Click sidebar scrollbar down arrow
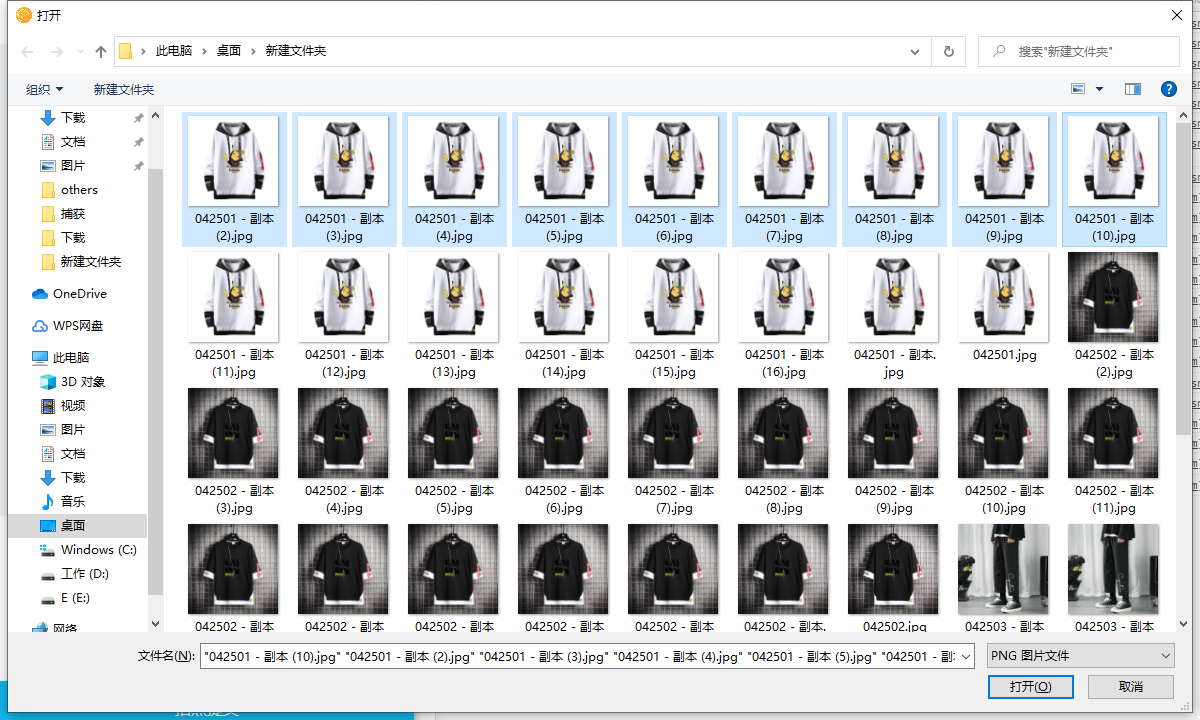This screenshot has height=720, width=1200. click(155, 623)
